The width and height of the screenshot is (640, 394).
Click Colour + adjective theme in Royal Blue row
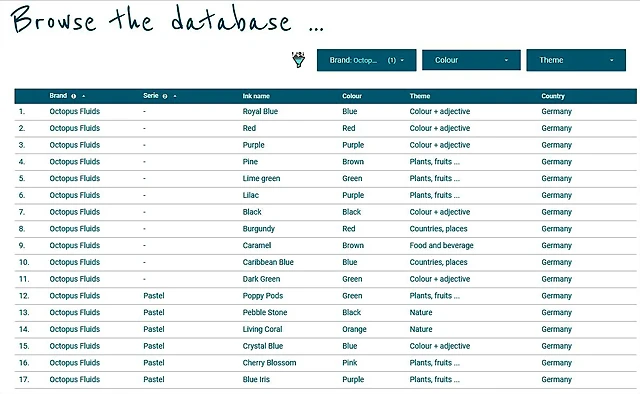[x=440, y=111]
